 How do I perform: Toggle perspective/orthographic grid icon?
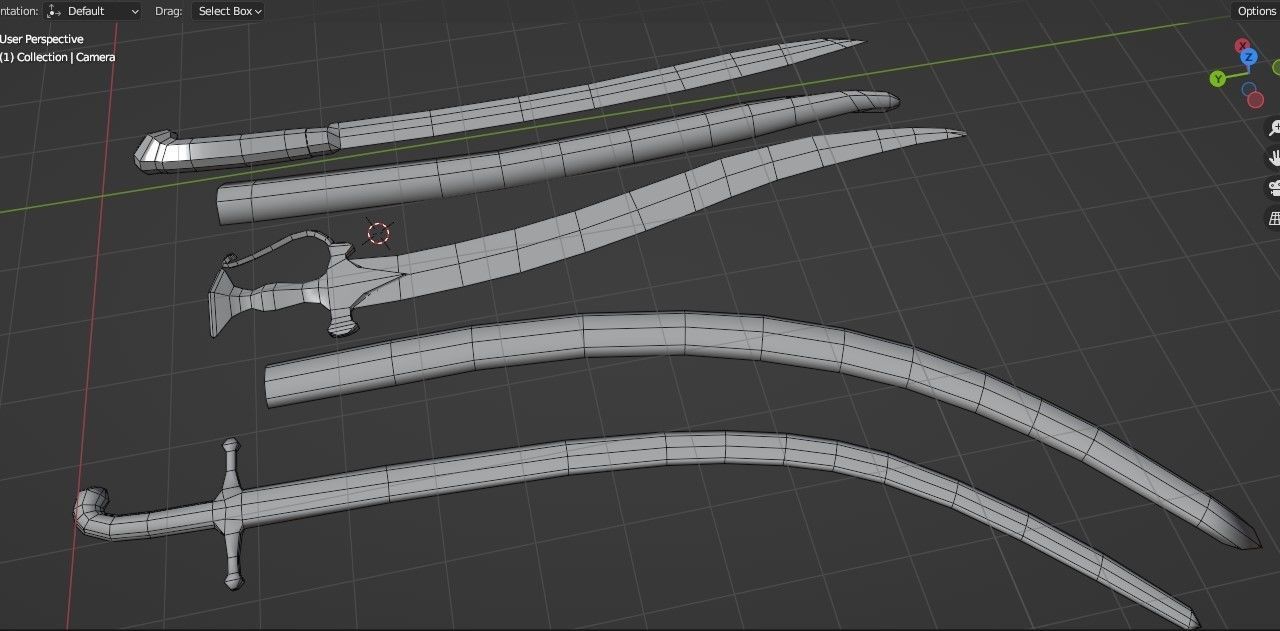(x=1274, y=217)
